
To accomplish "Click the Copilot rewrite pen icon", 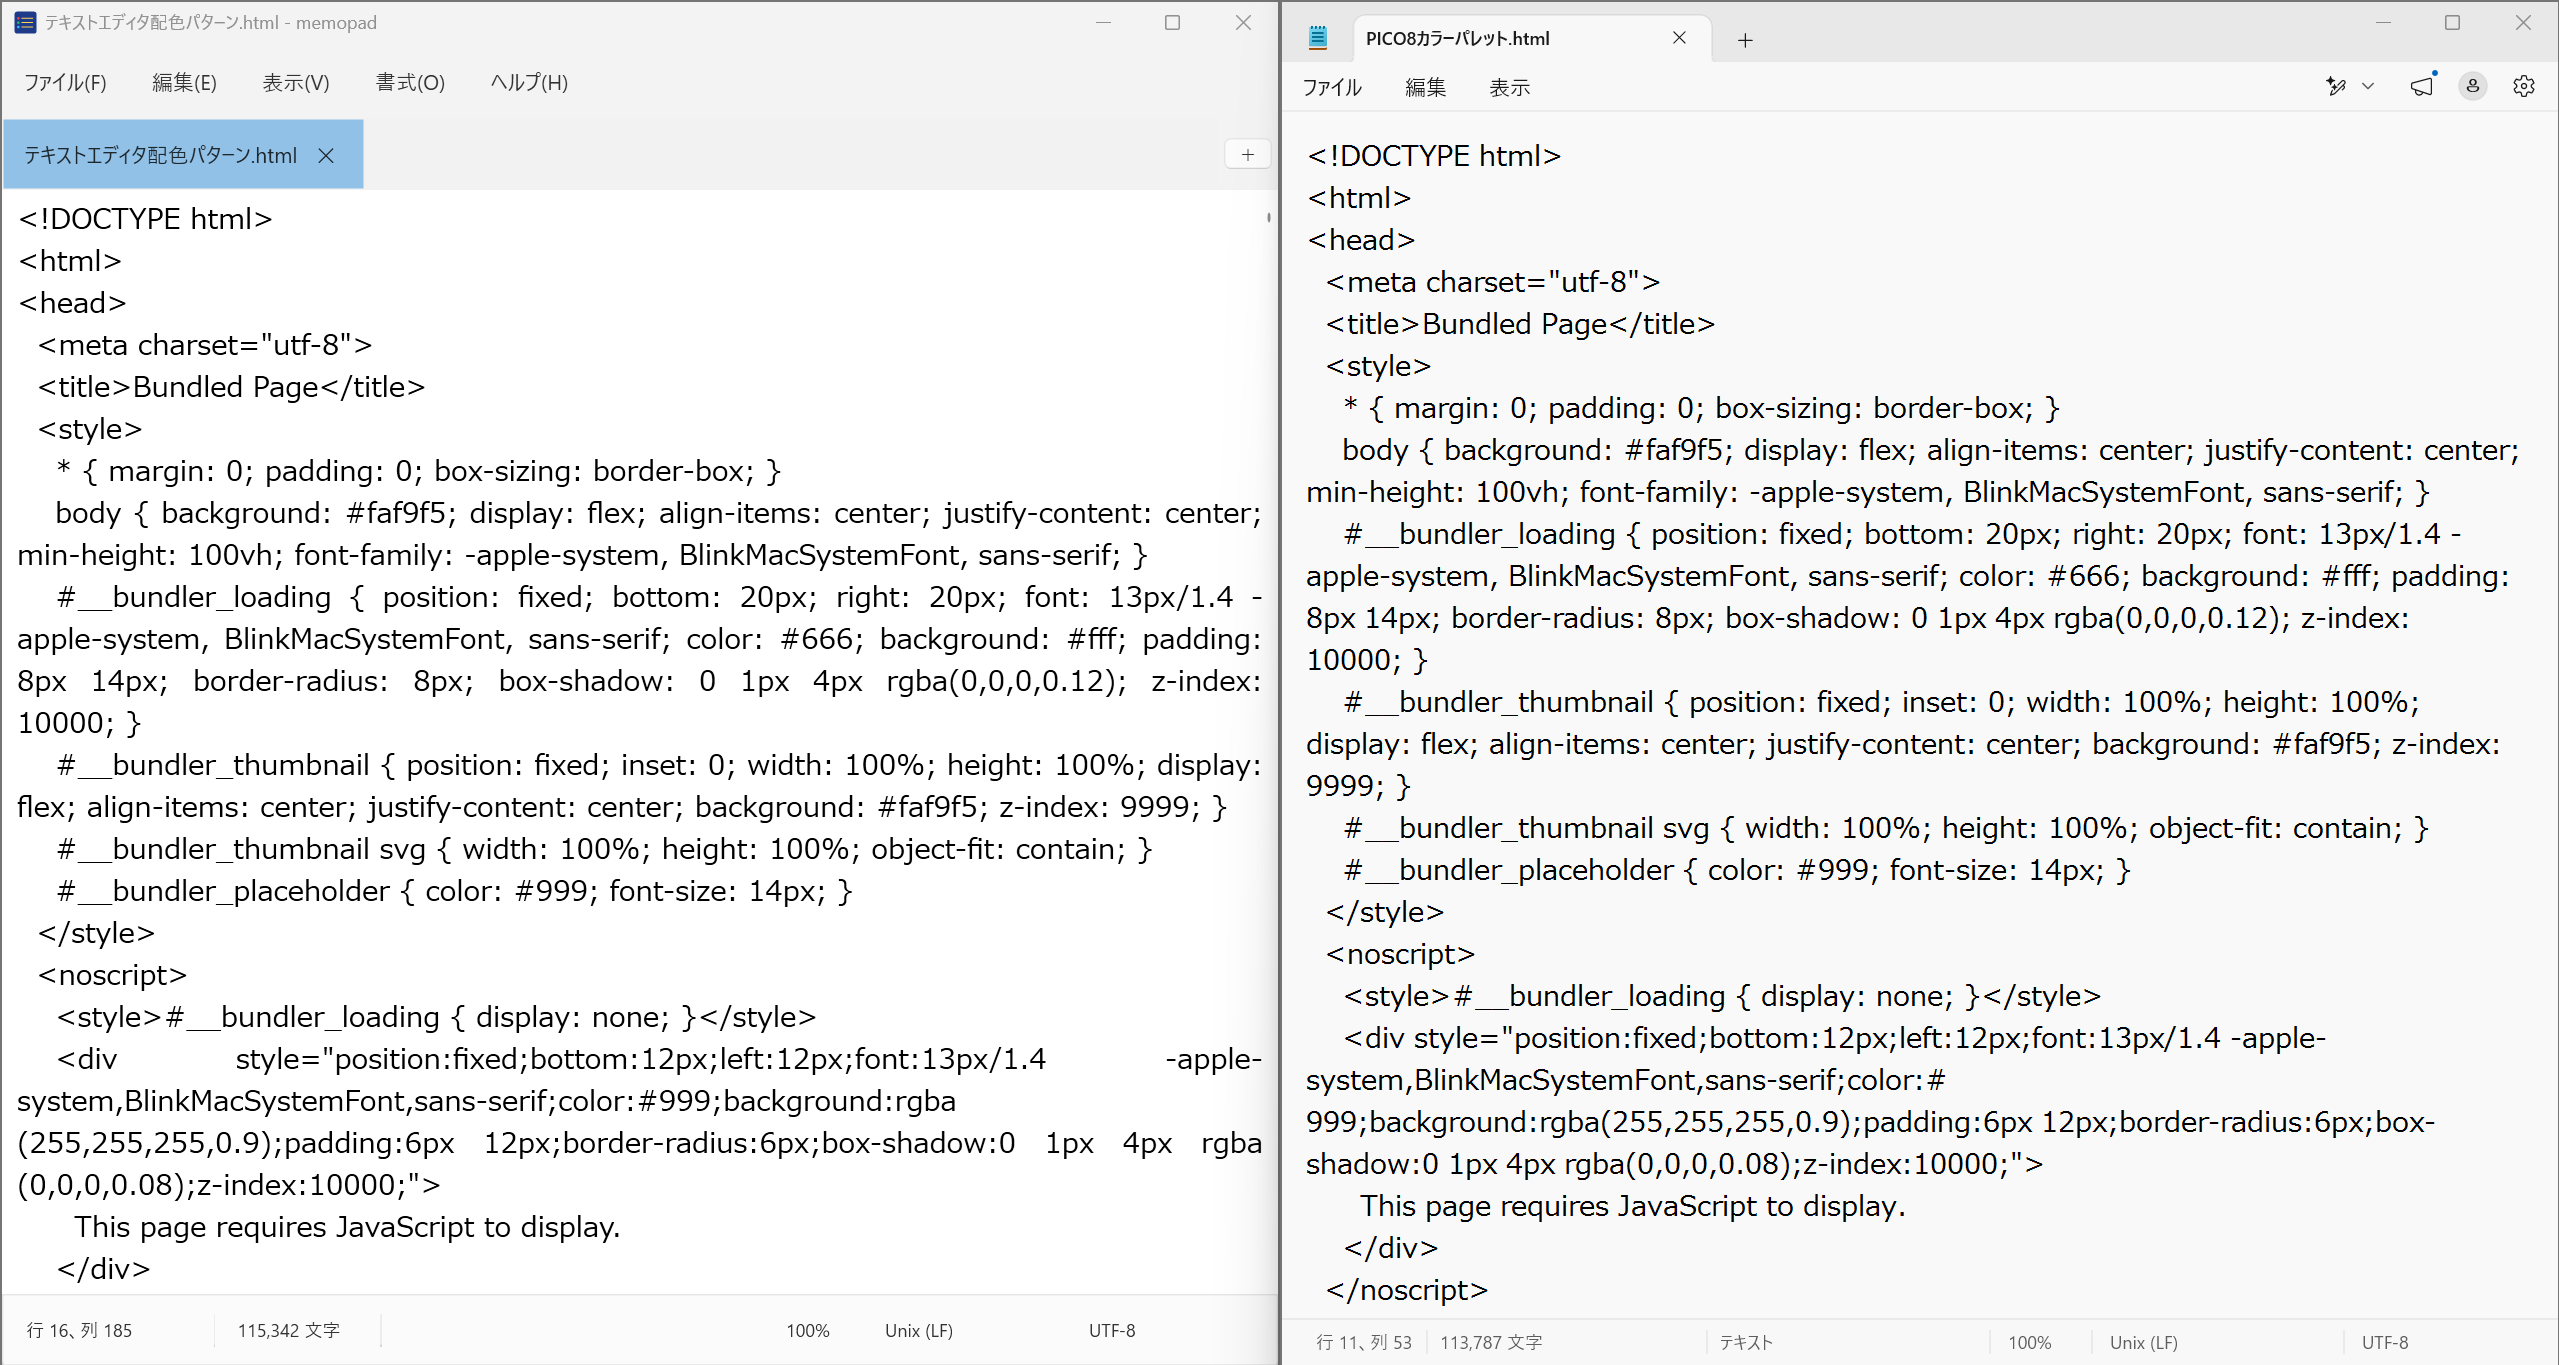I will [2336, 86].
